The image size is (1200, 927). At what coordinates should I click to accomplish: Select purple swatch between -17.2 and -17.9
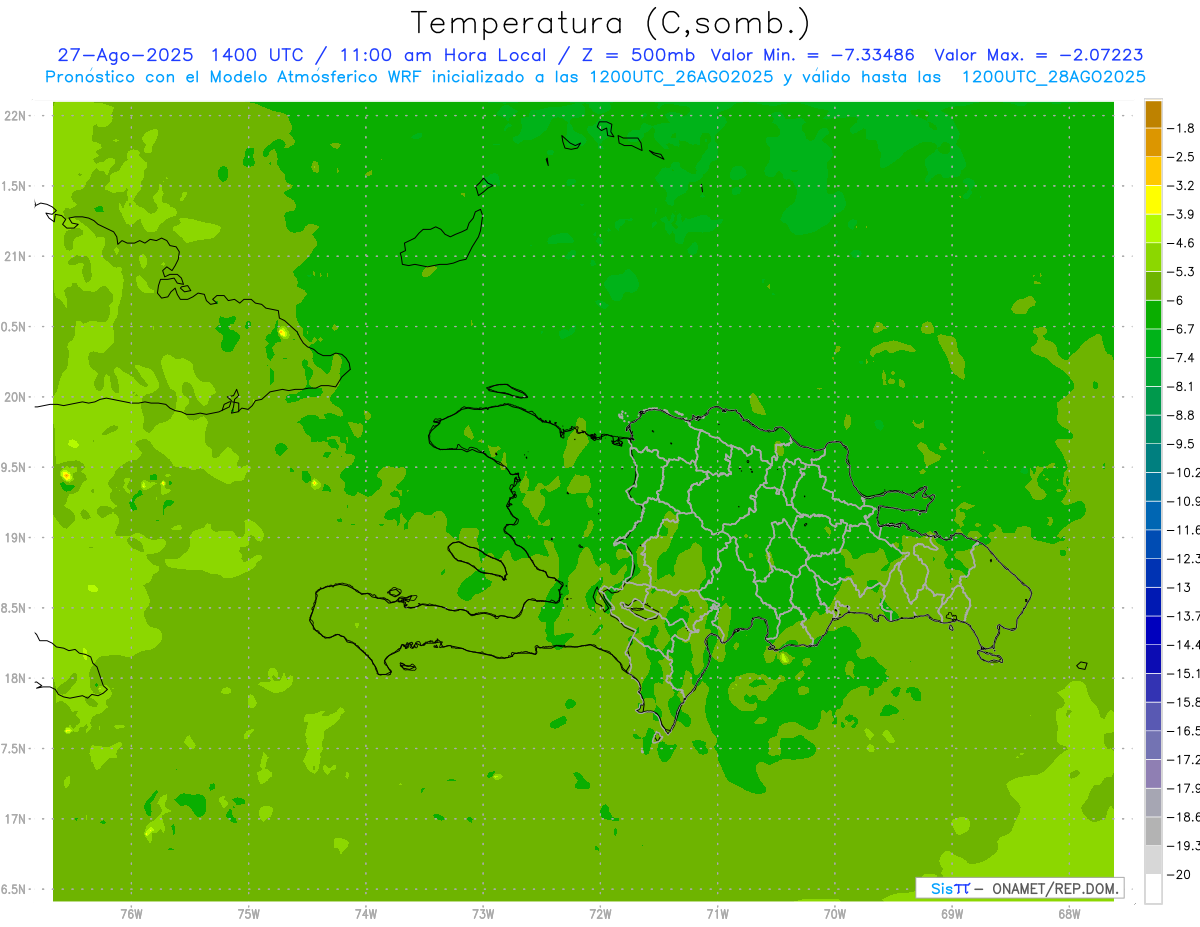[1153, 773]
